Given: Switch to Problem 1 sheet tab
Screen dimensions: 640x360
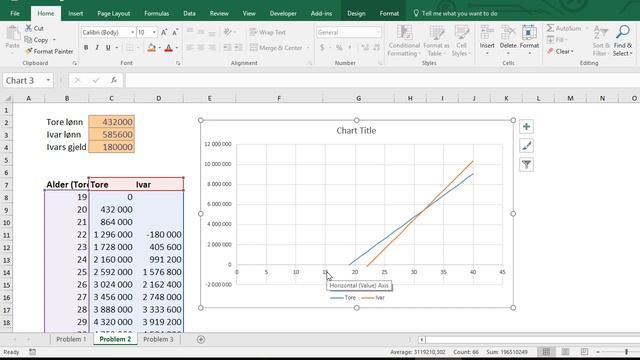Looking at the screenshot, I should [71, 339].
